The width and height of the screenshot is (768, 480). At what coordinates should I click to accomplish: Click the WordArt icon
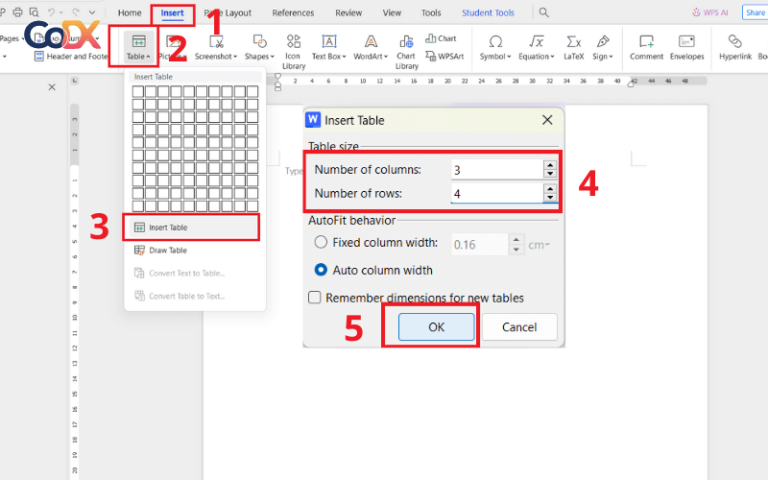coord(369,47)
